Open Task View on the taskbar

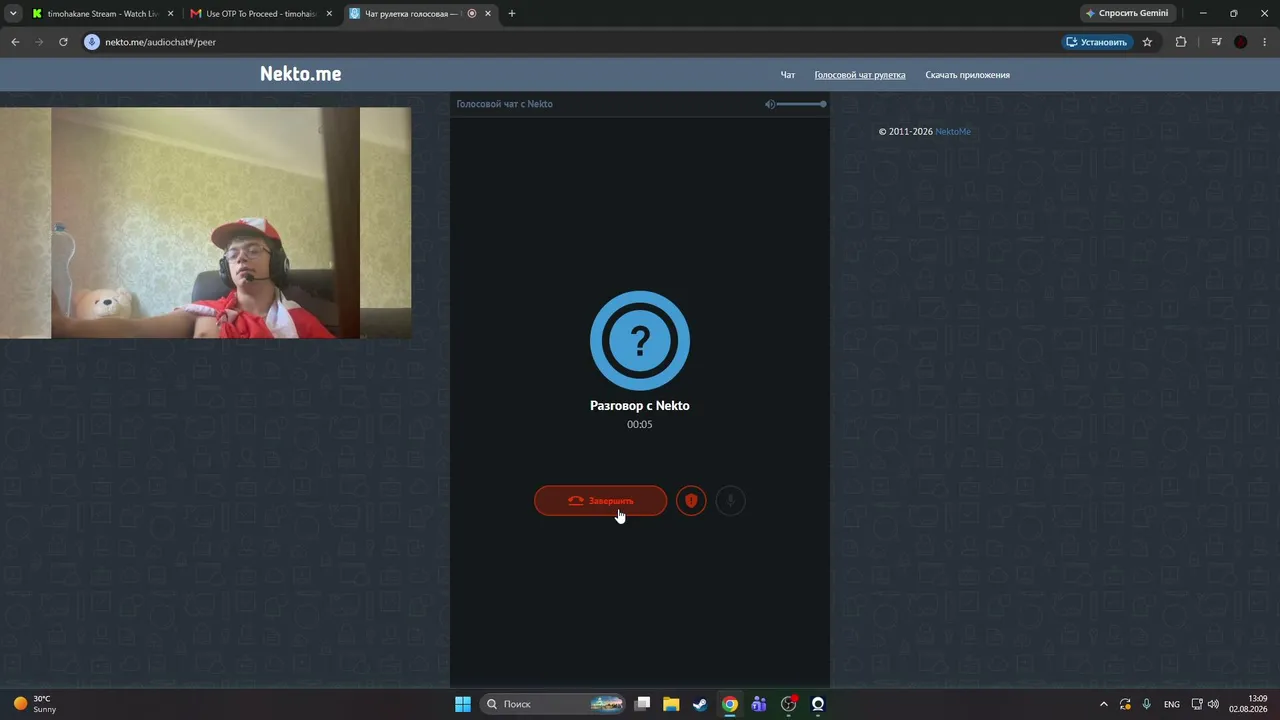pyautogui.click(x=643, y=704)
